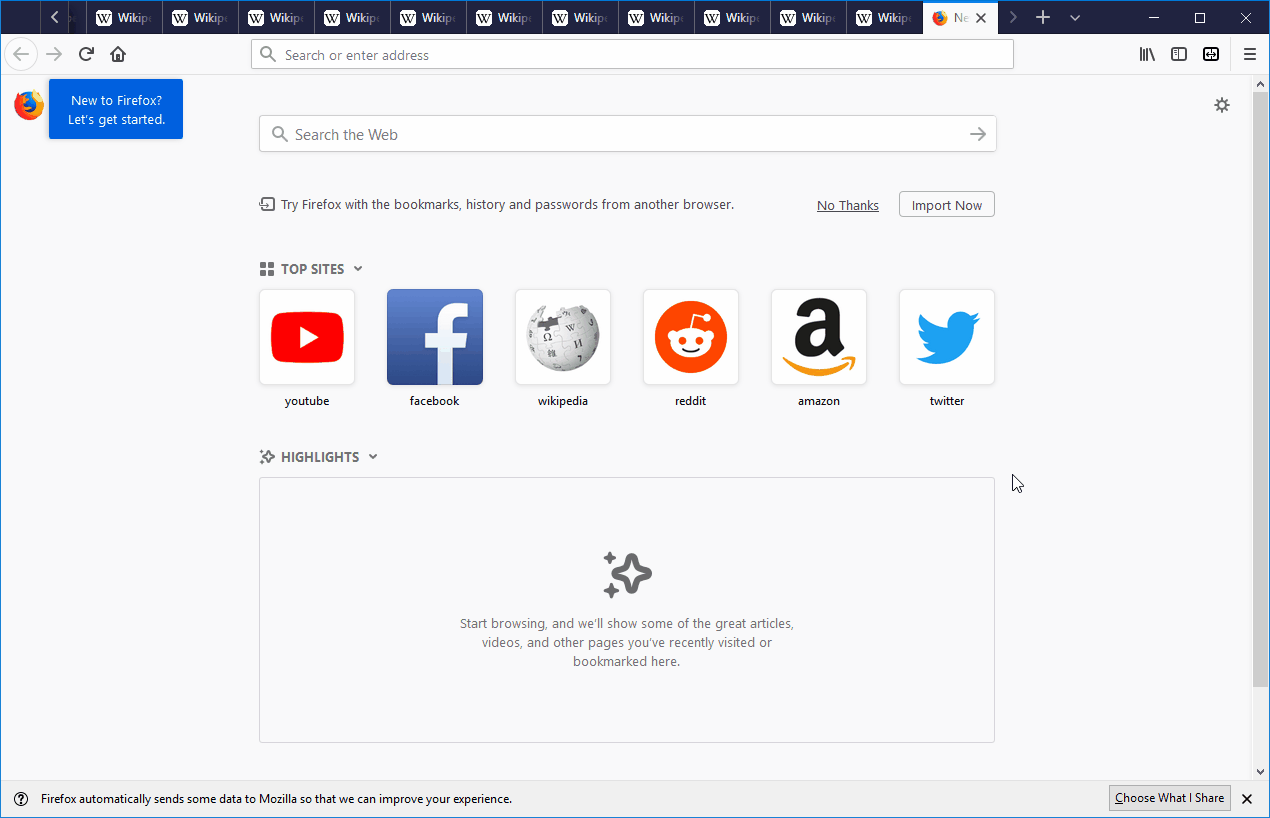Open the Library bookshelf icon

tap(1147, 54)
